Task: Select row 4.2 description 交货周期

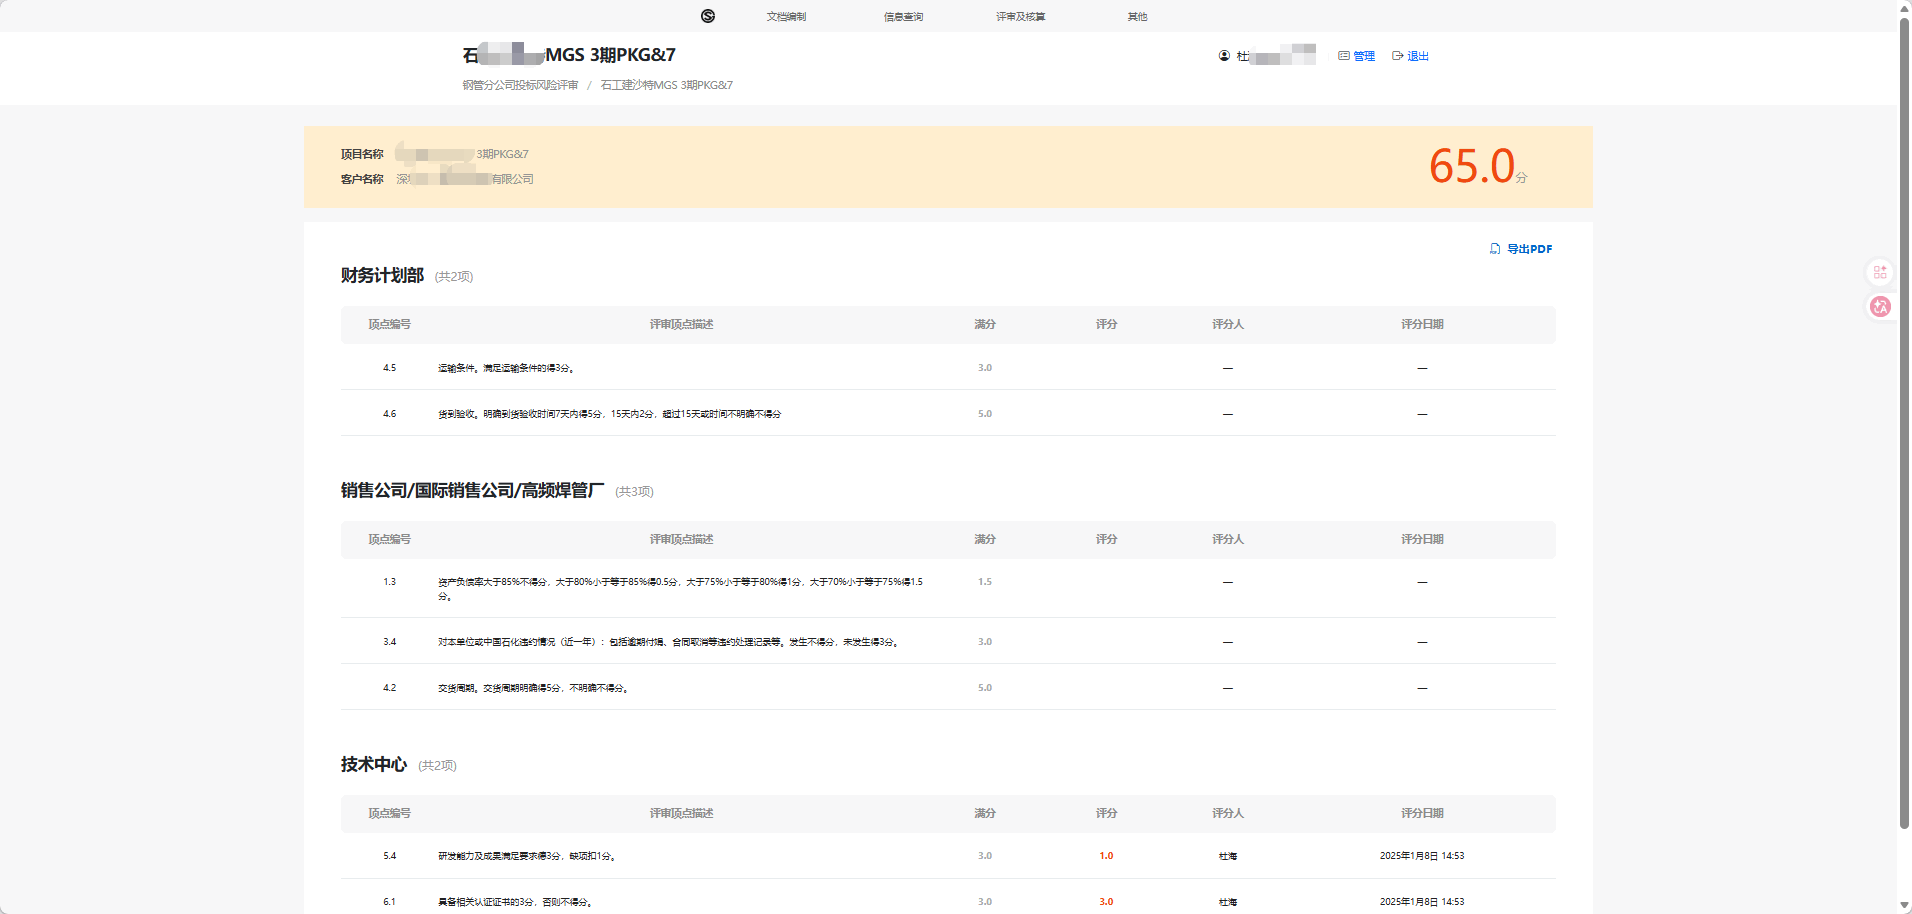Action: pyautogui.click(x=533, y=688)
